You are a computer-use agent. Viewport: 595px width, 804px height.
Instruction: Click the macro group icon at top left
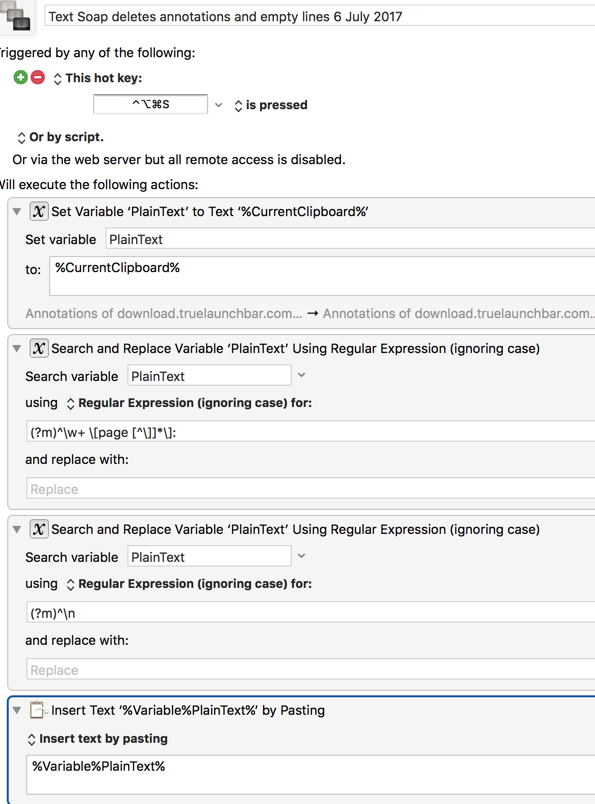coord(15,15)
